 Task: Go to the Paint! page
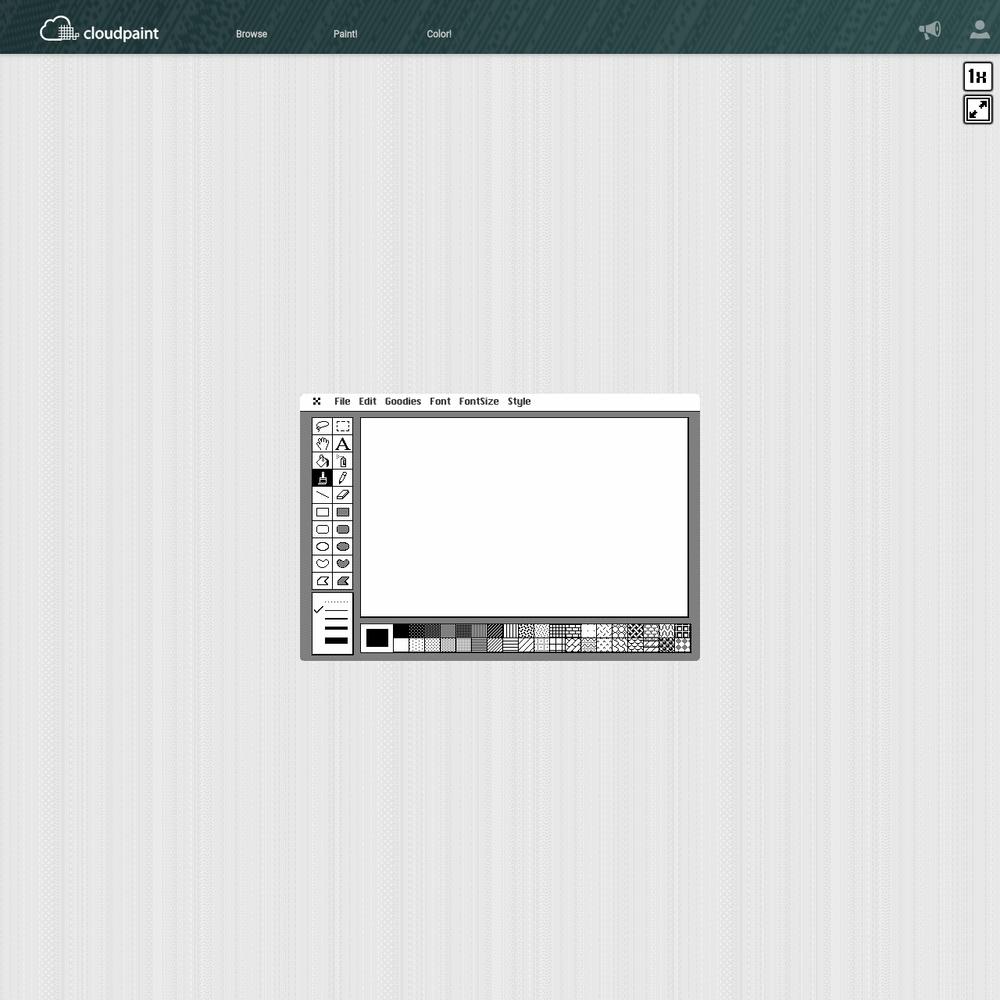pos(345,34)
